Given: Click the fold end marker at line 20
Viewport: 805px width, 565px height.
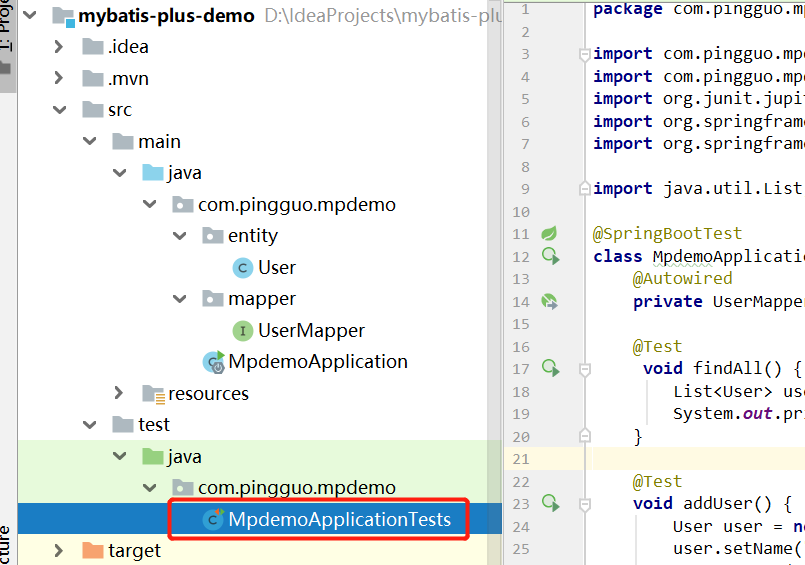Looking at the screenshot, I should click(x=584, y=436).
